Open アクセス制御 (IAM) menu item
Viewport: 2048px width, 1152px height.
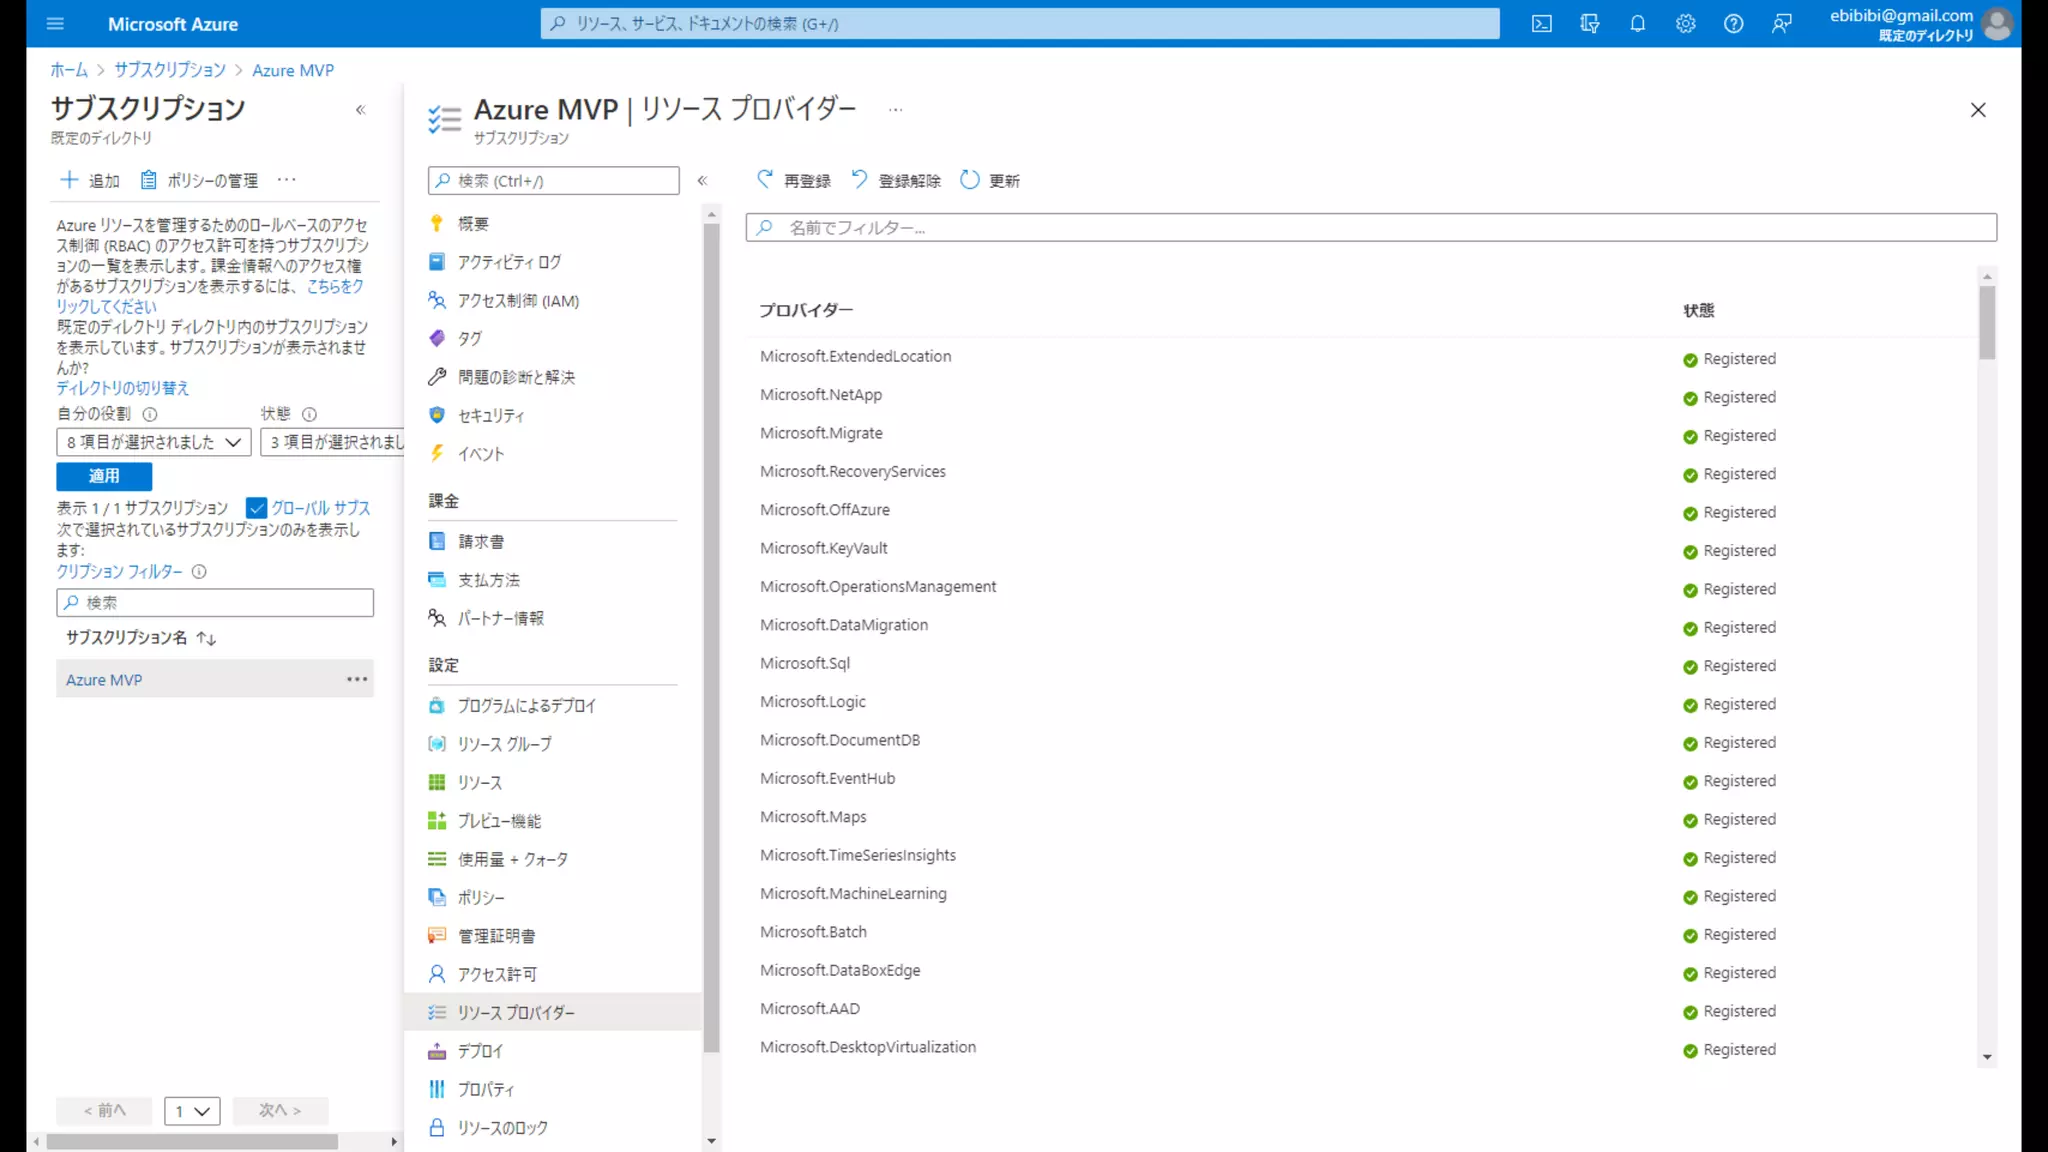coord(517,301)
